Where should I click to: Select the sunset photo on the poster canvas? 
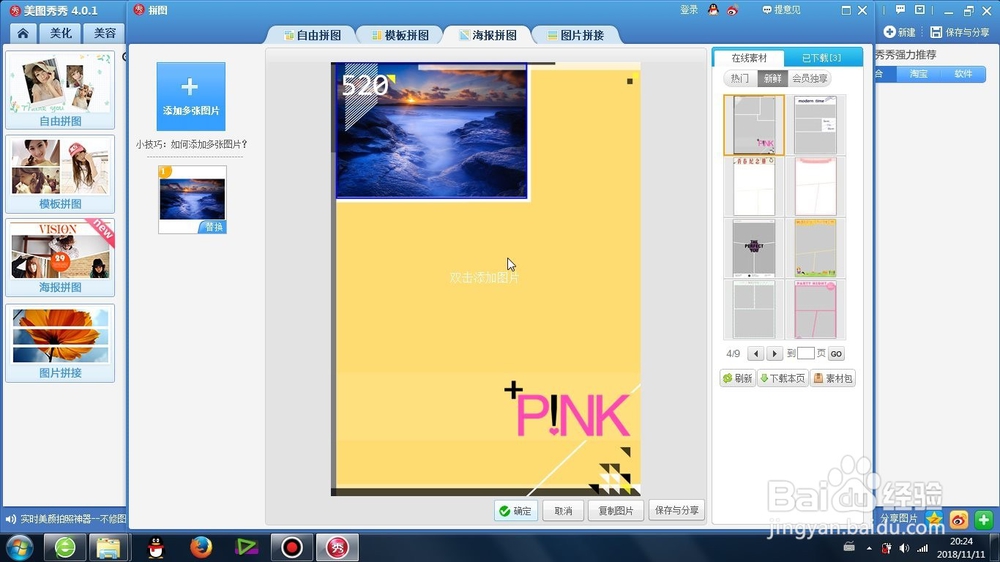coord(432,131)
